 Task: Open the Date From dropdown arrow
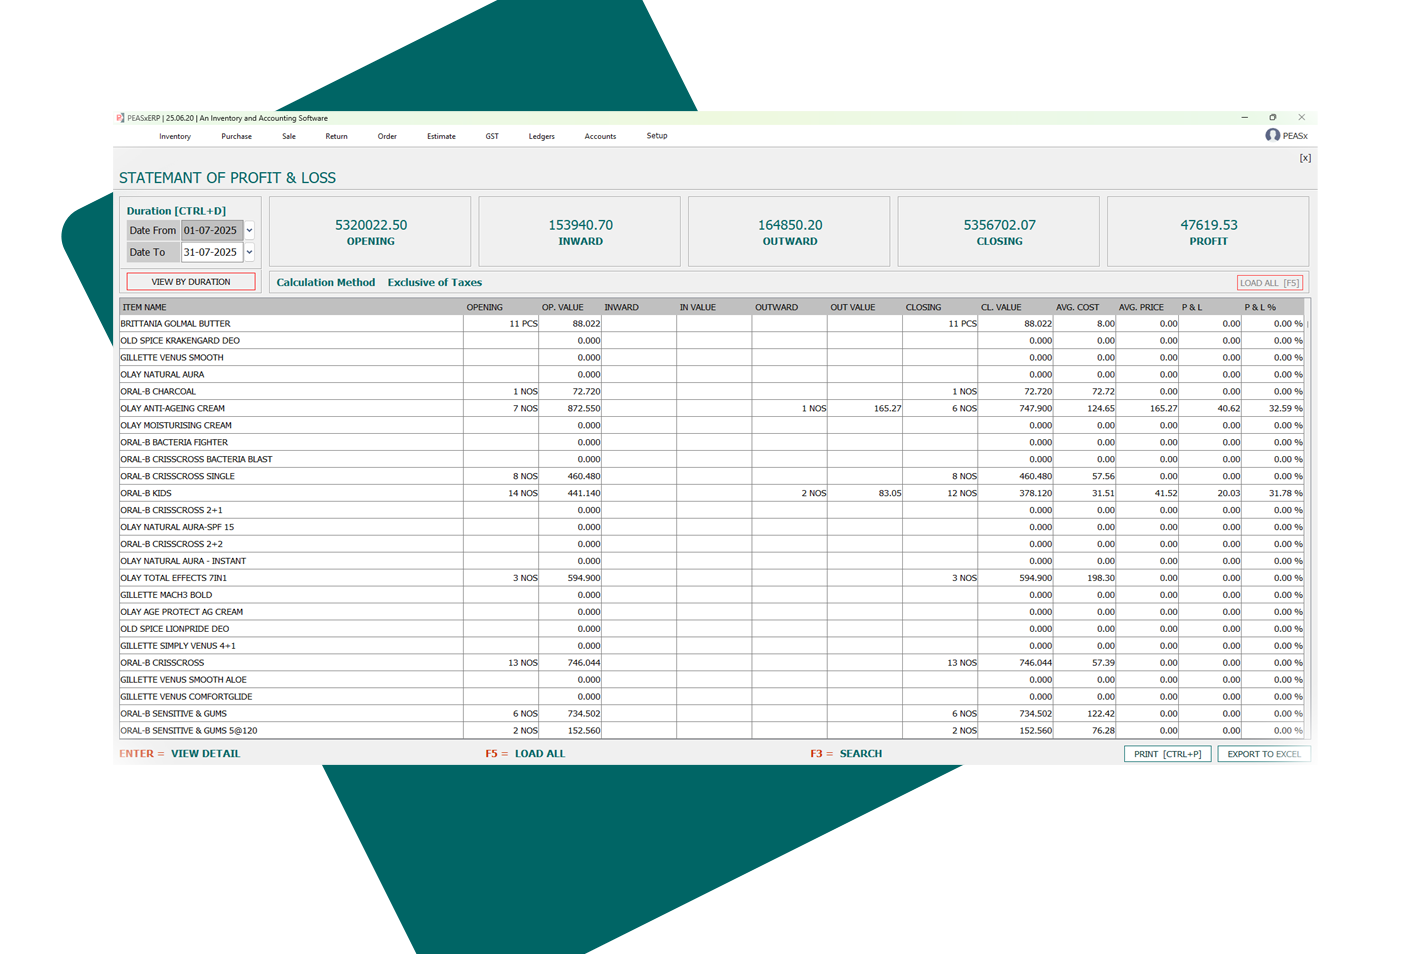[x=249, y=231]
